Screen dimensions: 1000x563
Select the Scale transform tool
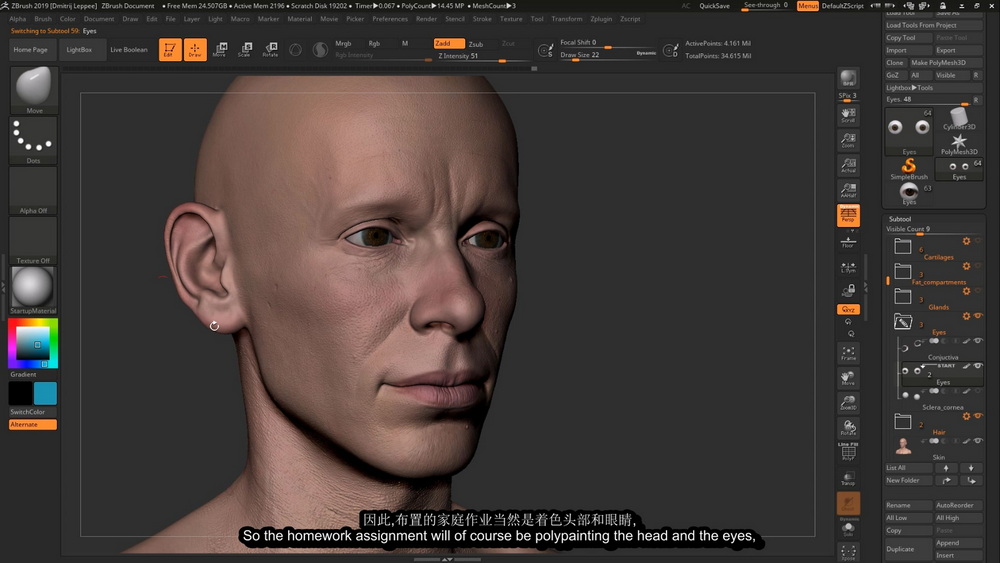[x=245, y=50]
